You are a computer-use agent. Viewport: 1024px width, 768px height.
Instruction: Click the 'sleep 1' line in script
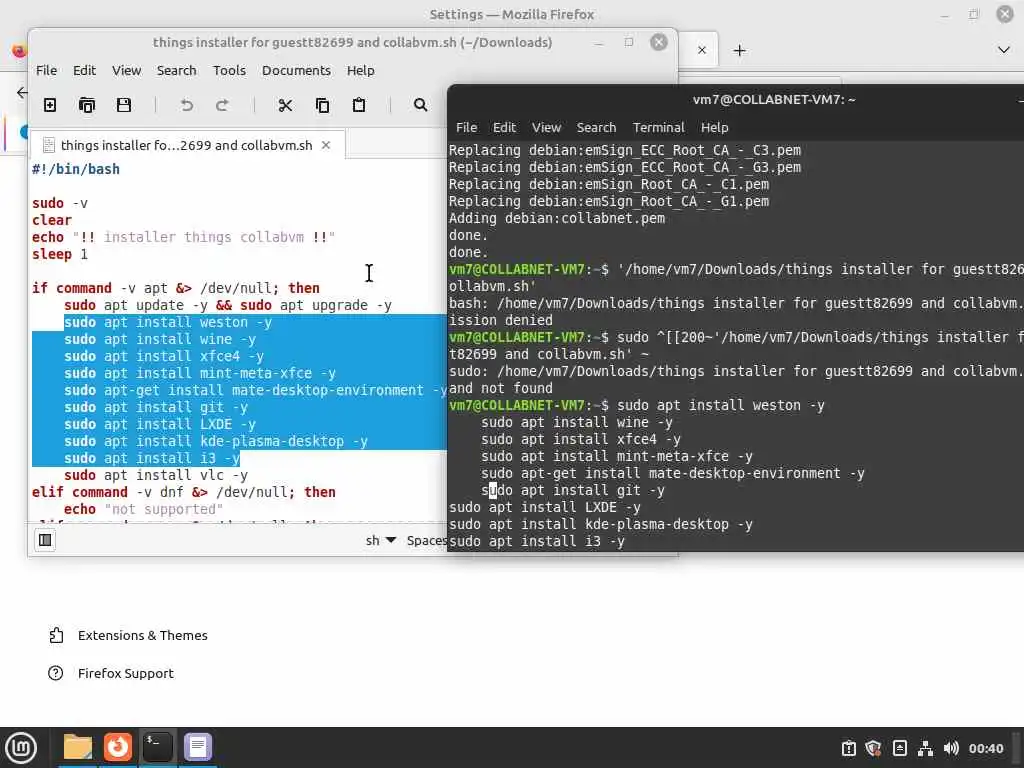click(x=59, y=254)
